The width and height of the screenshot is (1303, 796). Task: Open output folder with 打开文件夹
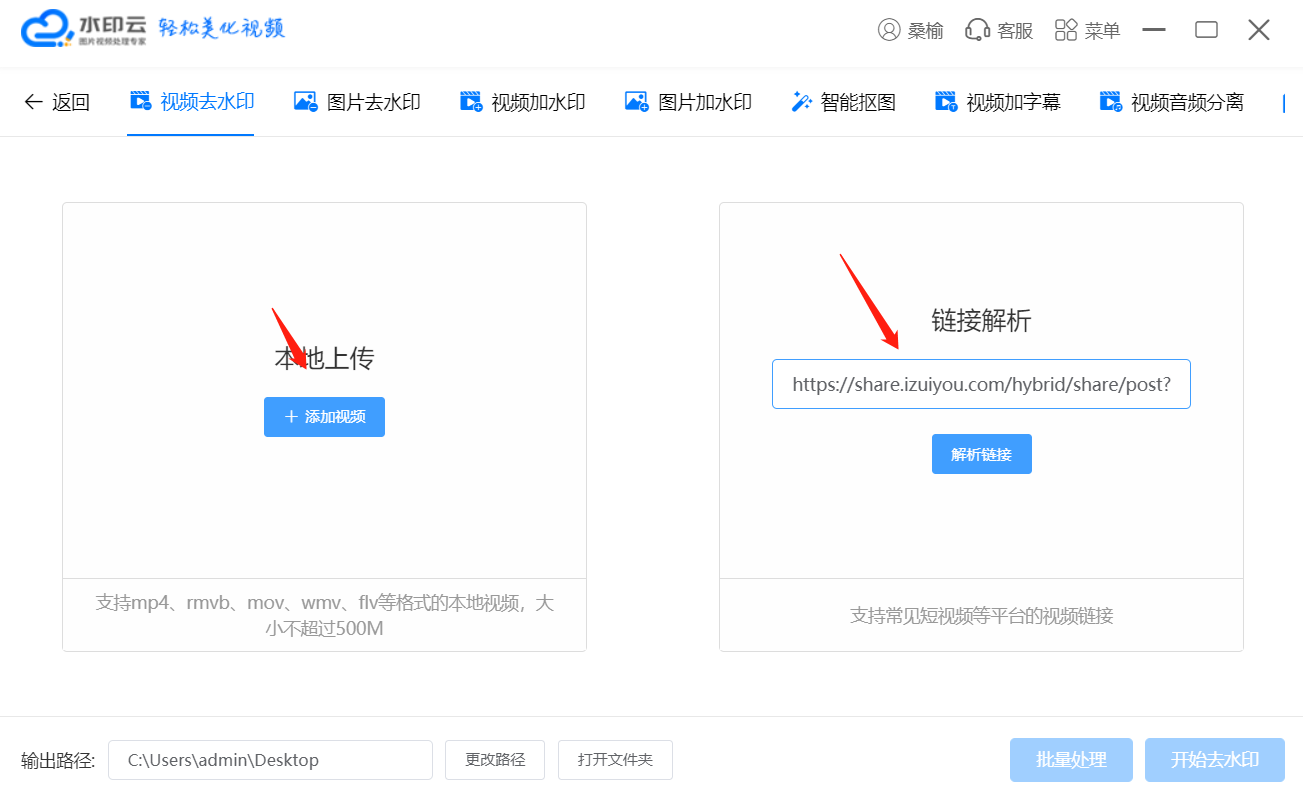pyautogui.click(x=615, y=760)
